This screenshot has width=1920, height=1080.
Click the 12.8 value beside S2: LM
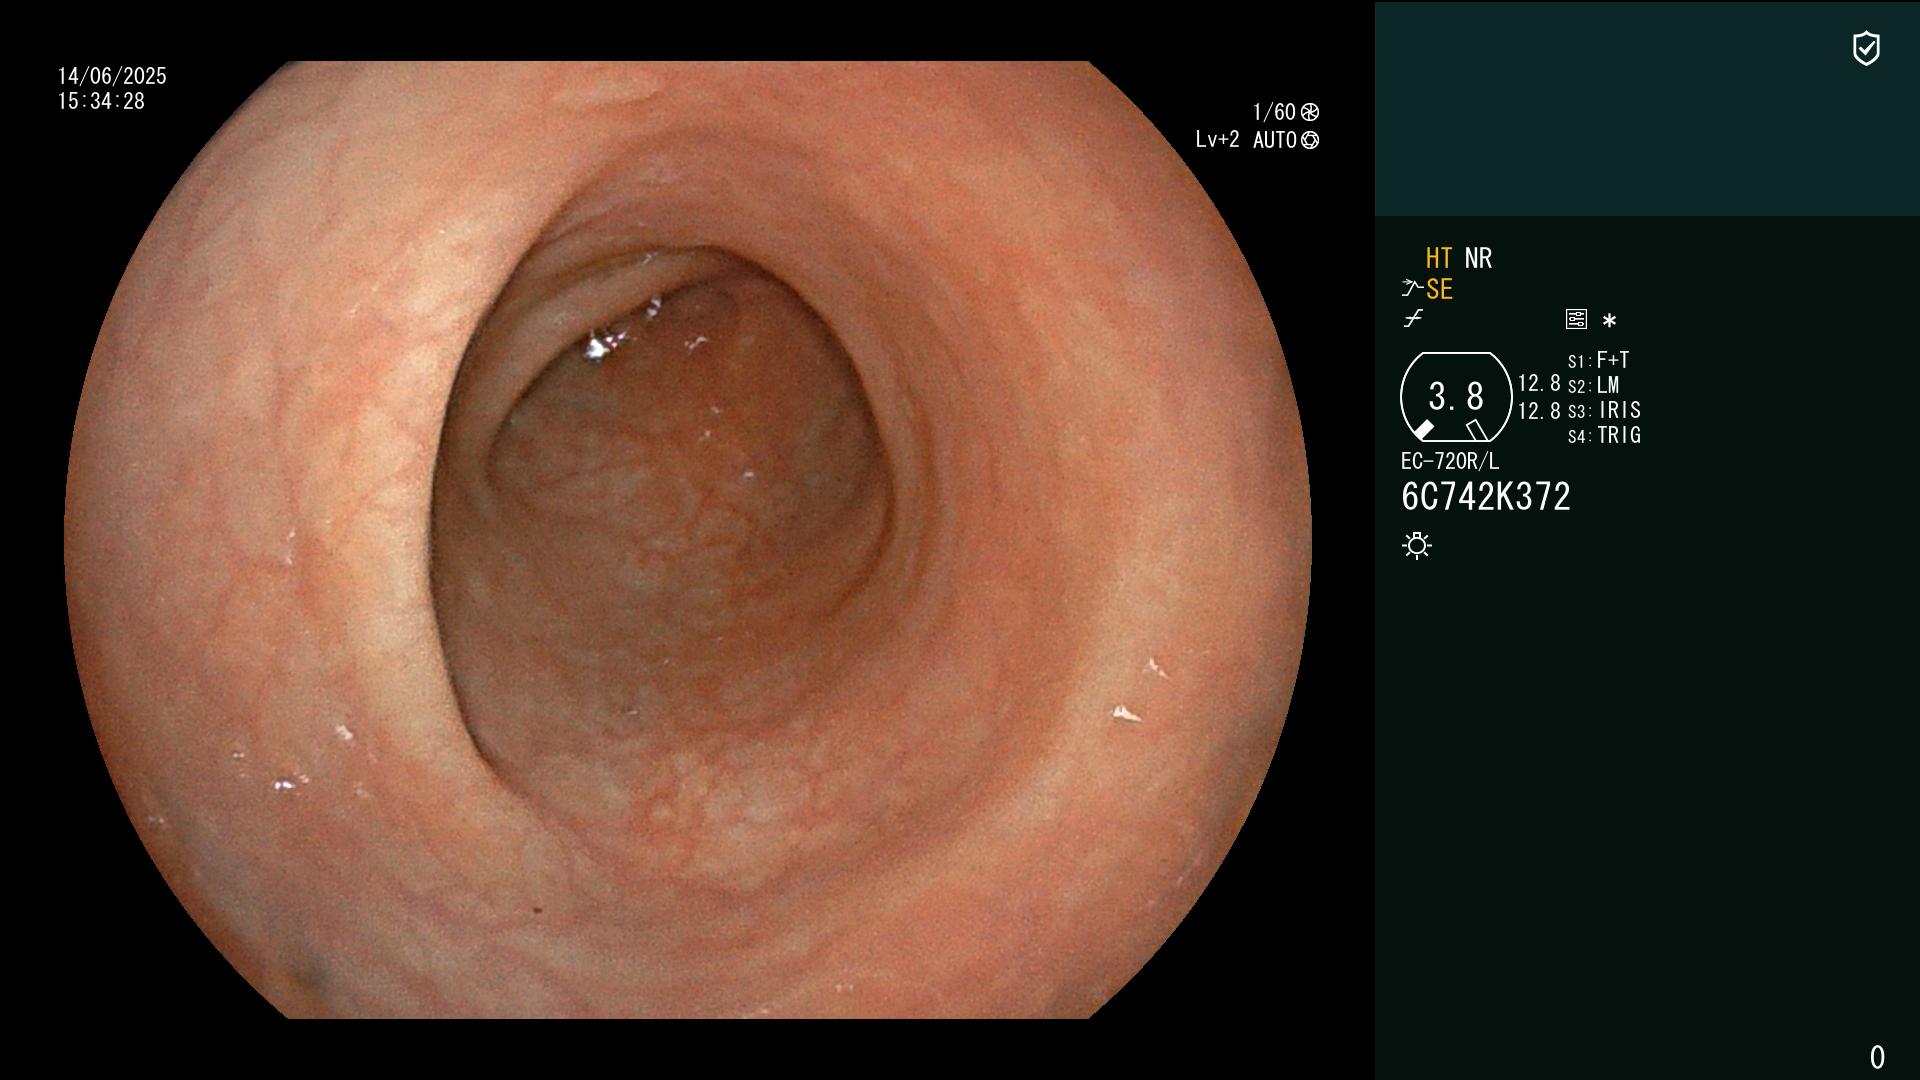coord(1539,384)
